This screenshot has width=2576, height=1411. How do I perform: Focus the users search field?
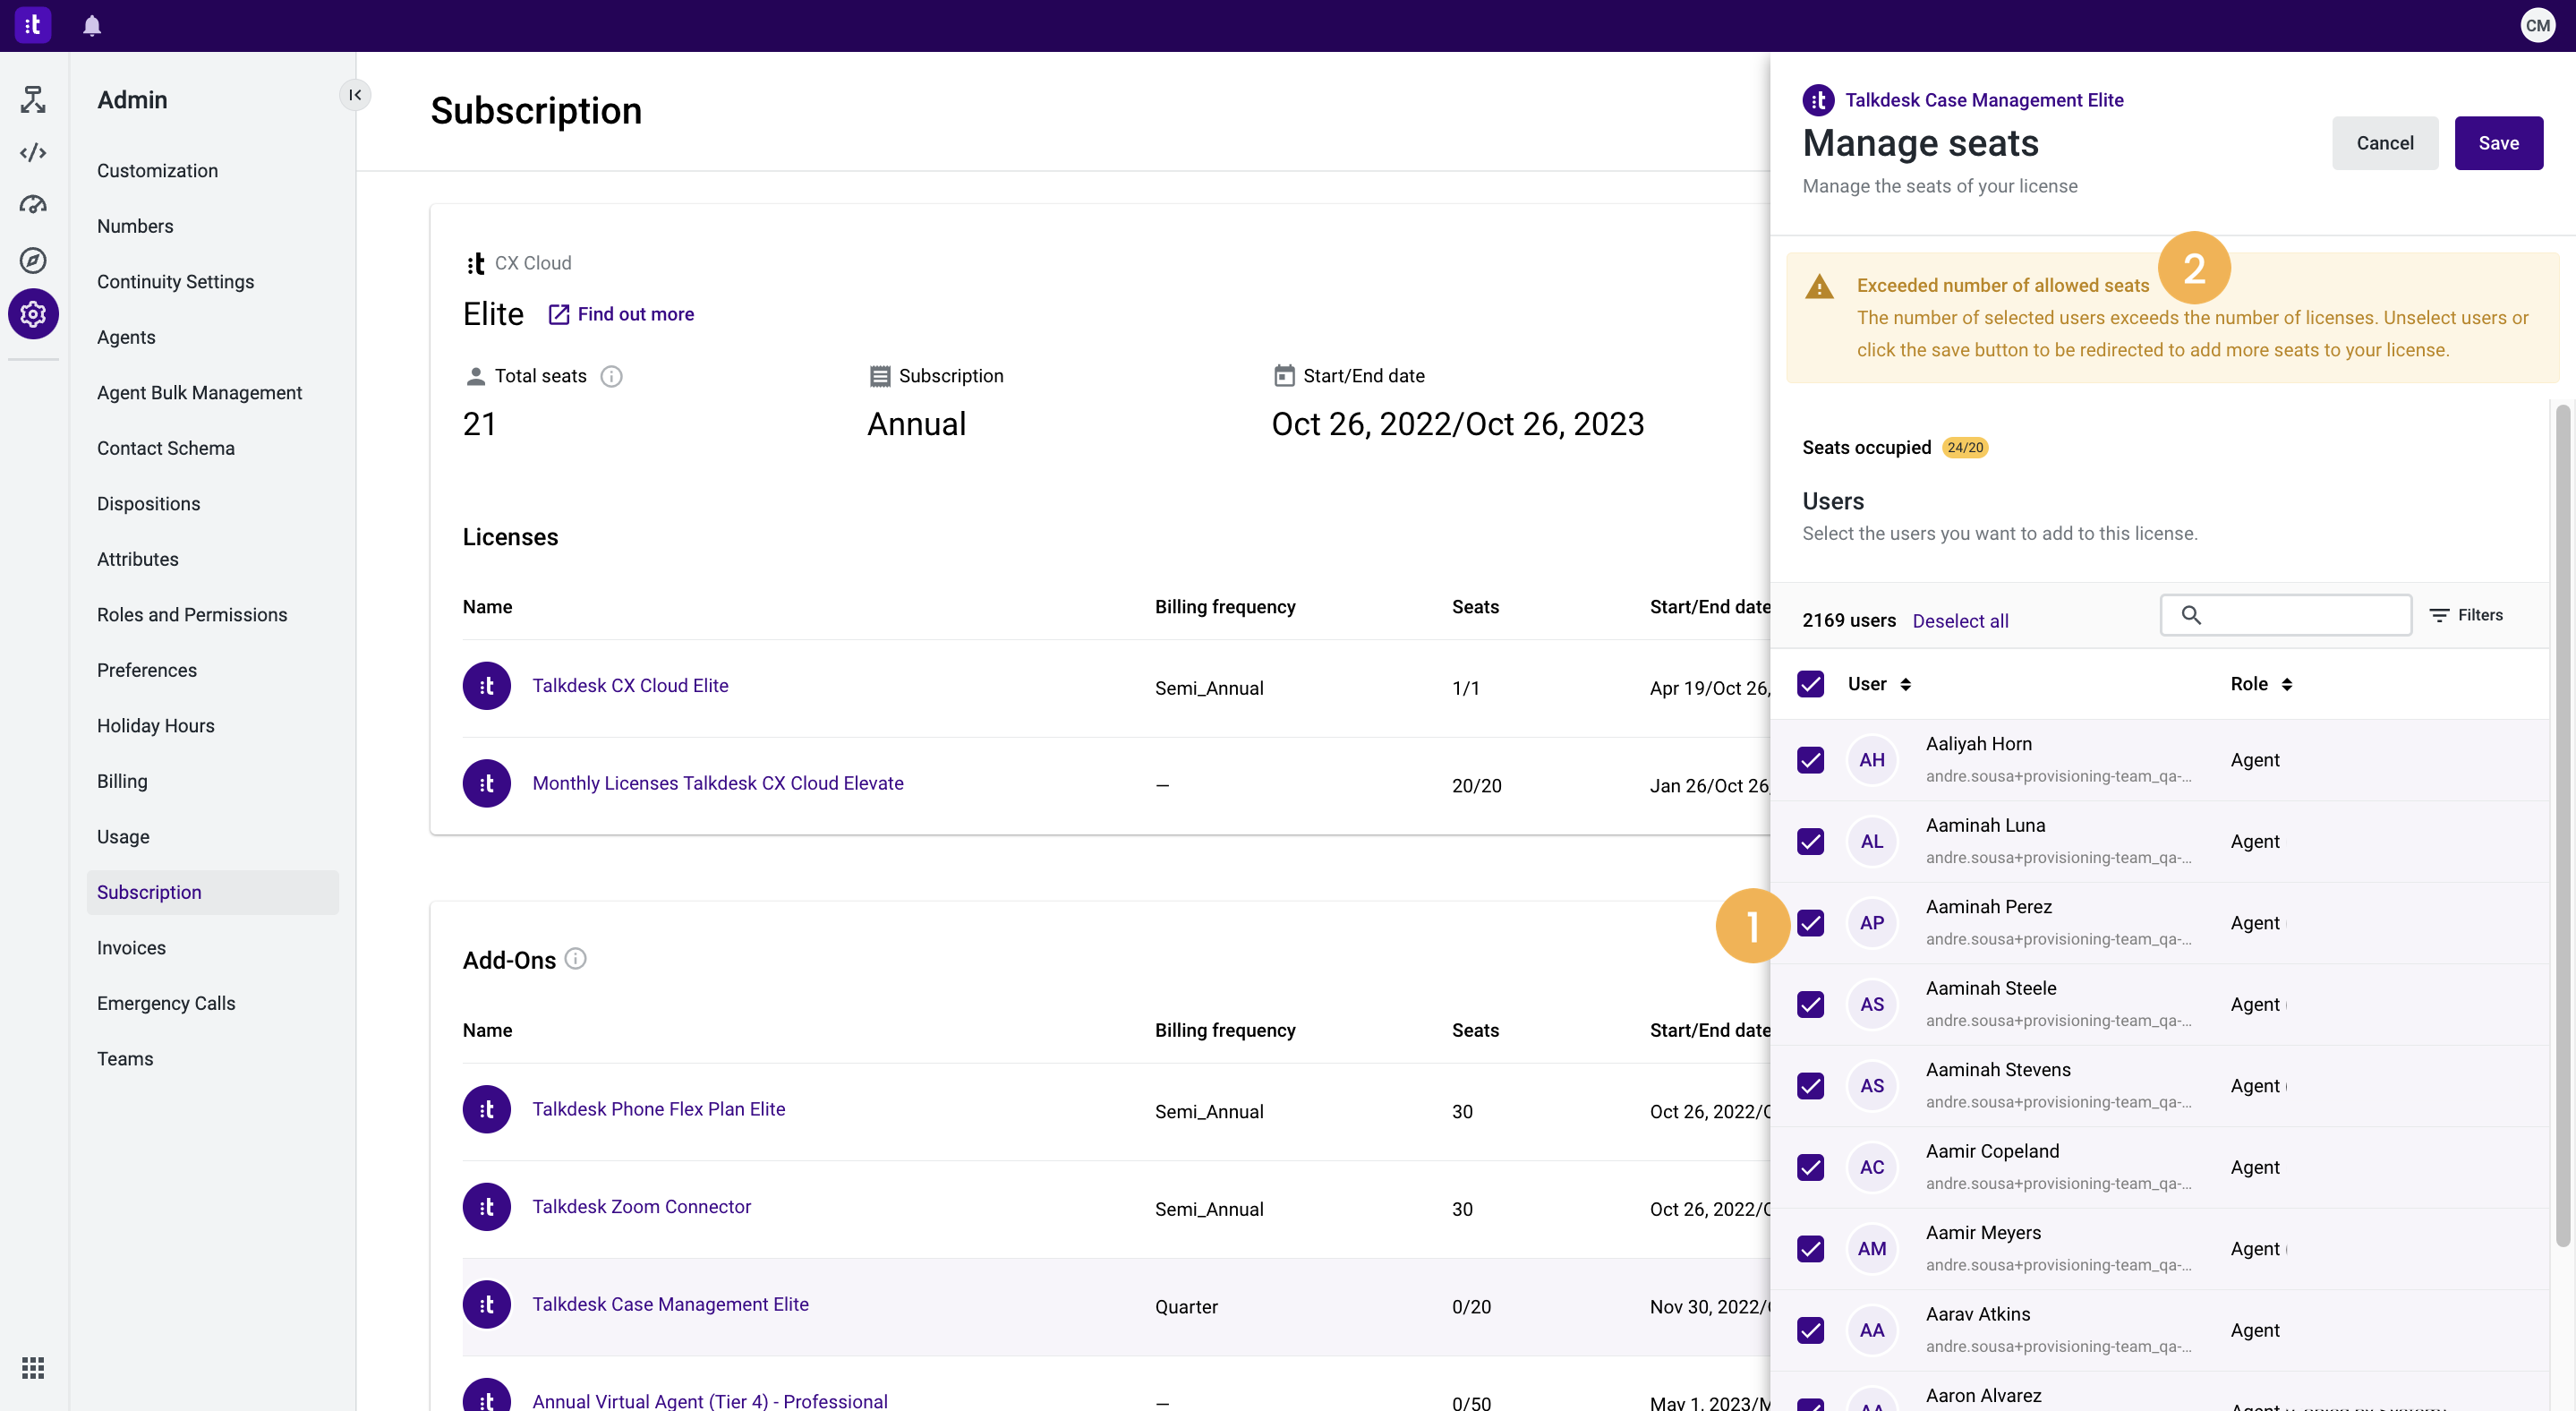pyautogui.click(x=2286, y=615)
